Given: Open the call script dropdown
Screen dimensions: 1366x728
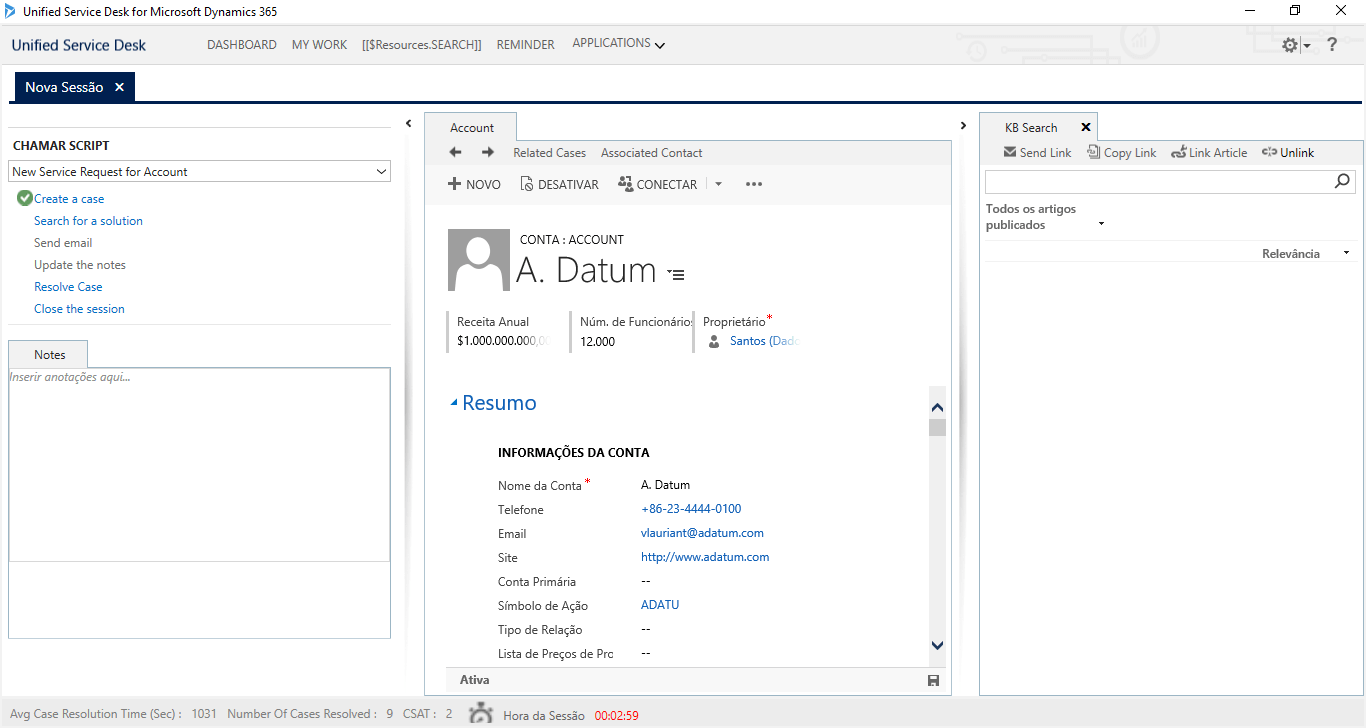Looking at the screenshot, I should [380, 172].
